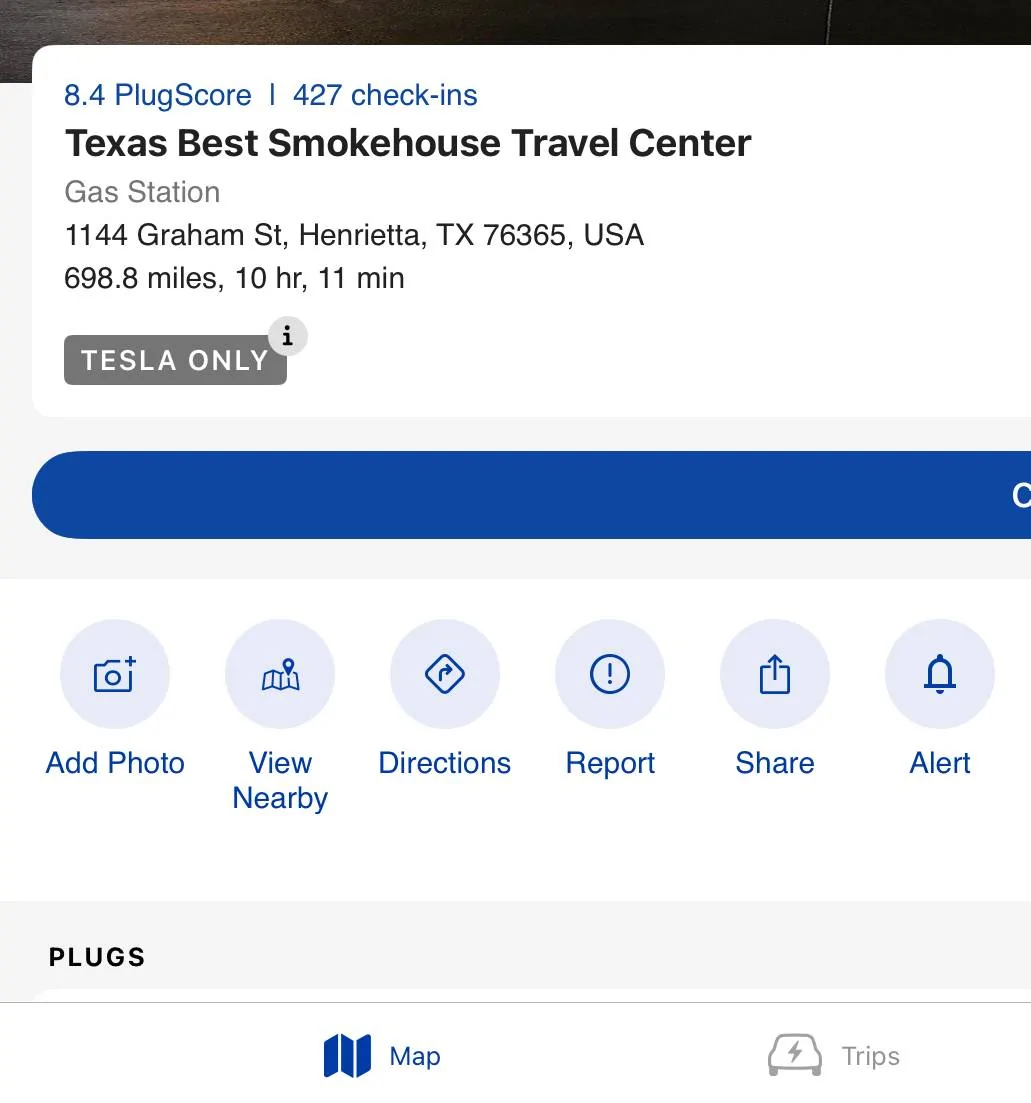Open info icon beside Tesla Only badge
Viewport: 1031px width, 1103px height.
click(288, 336)
